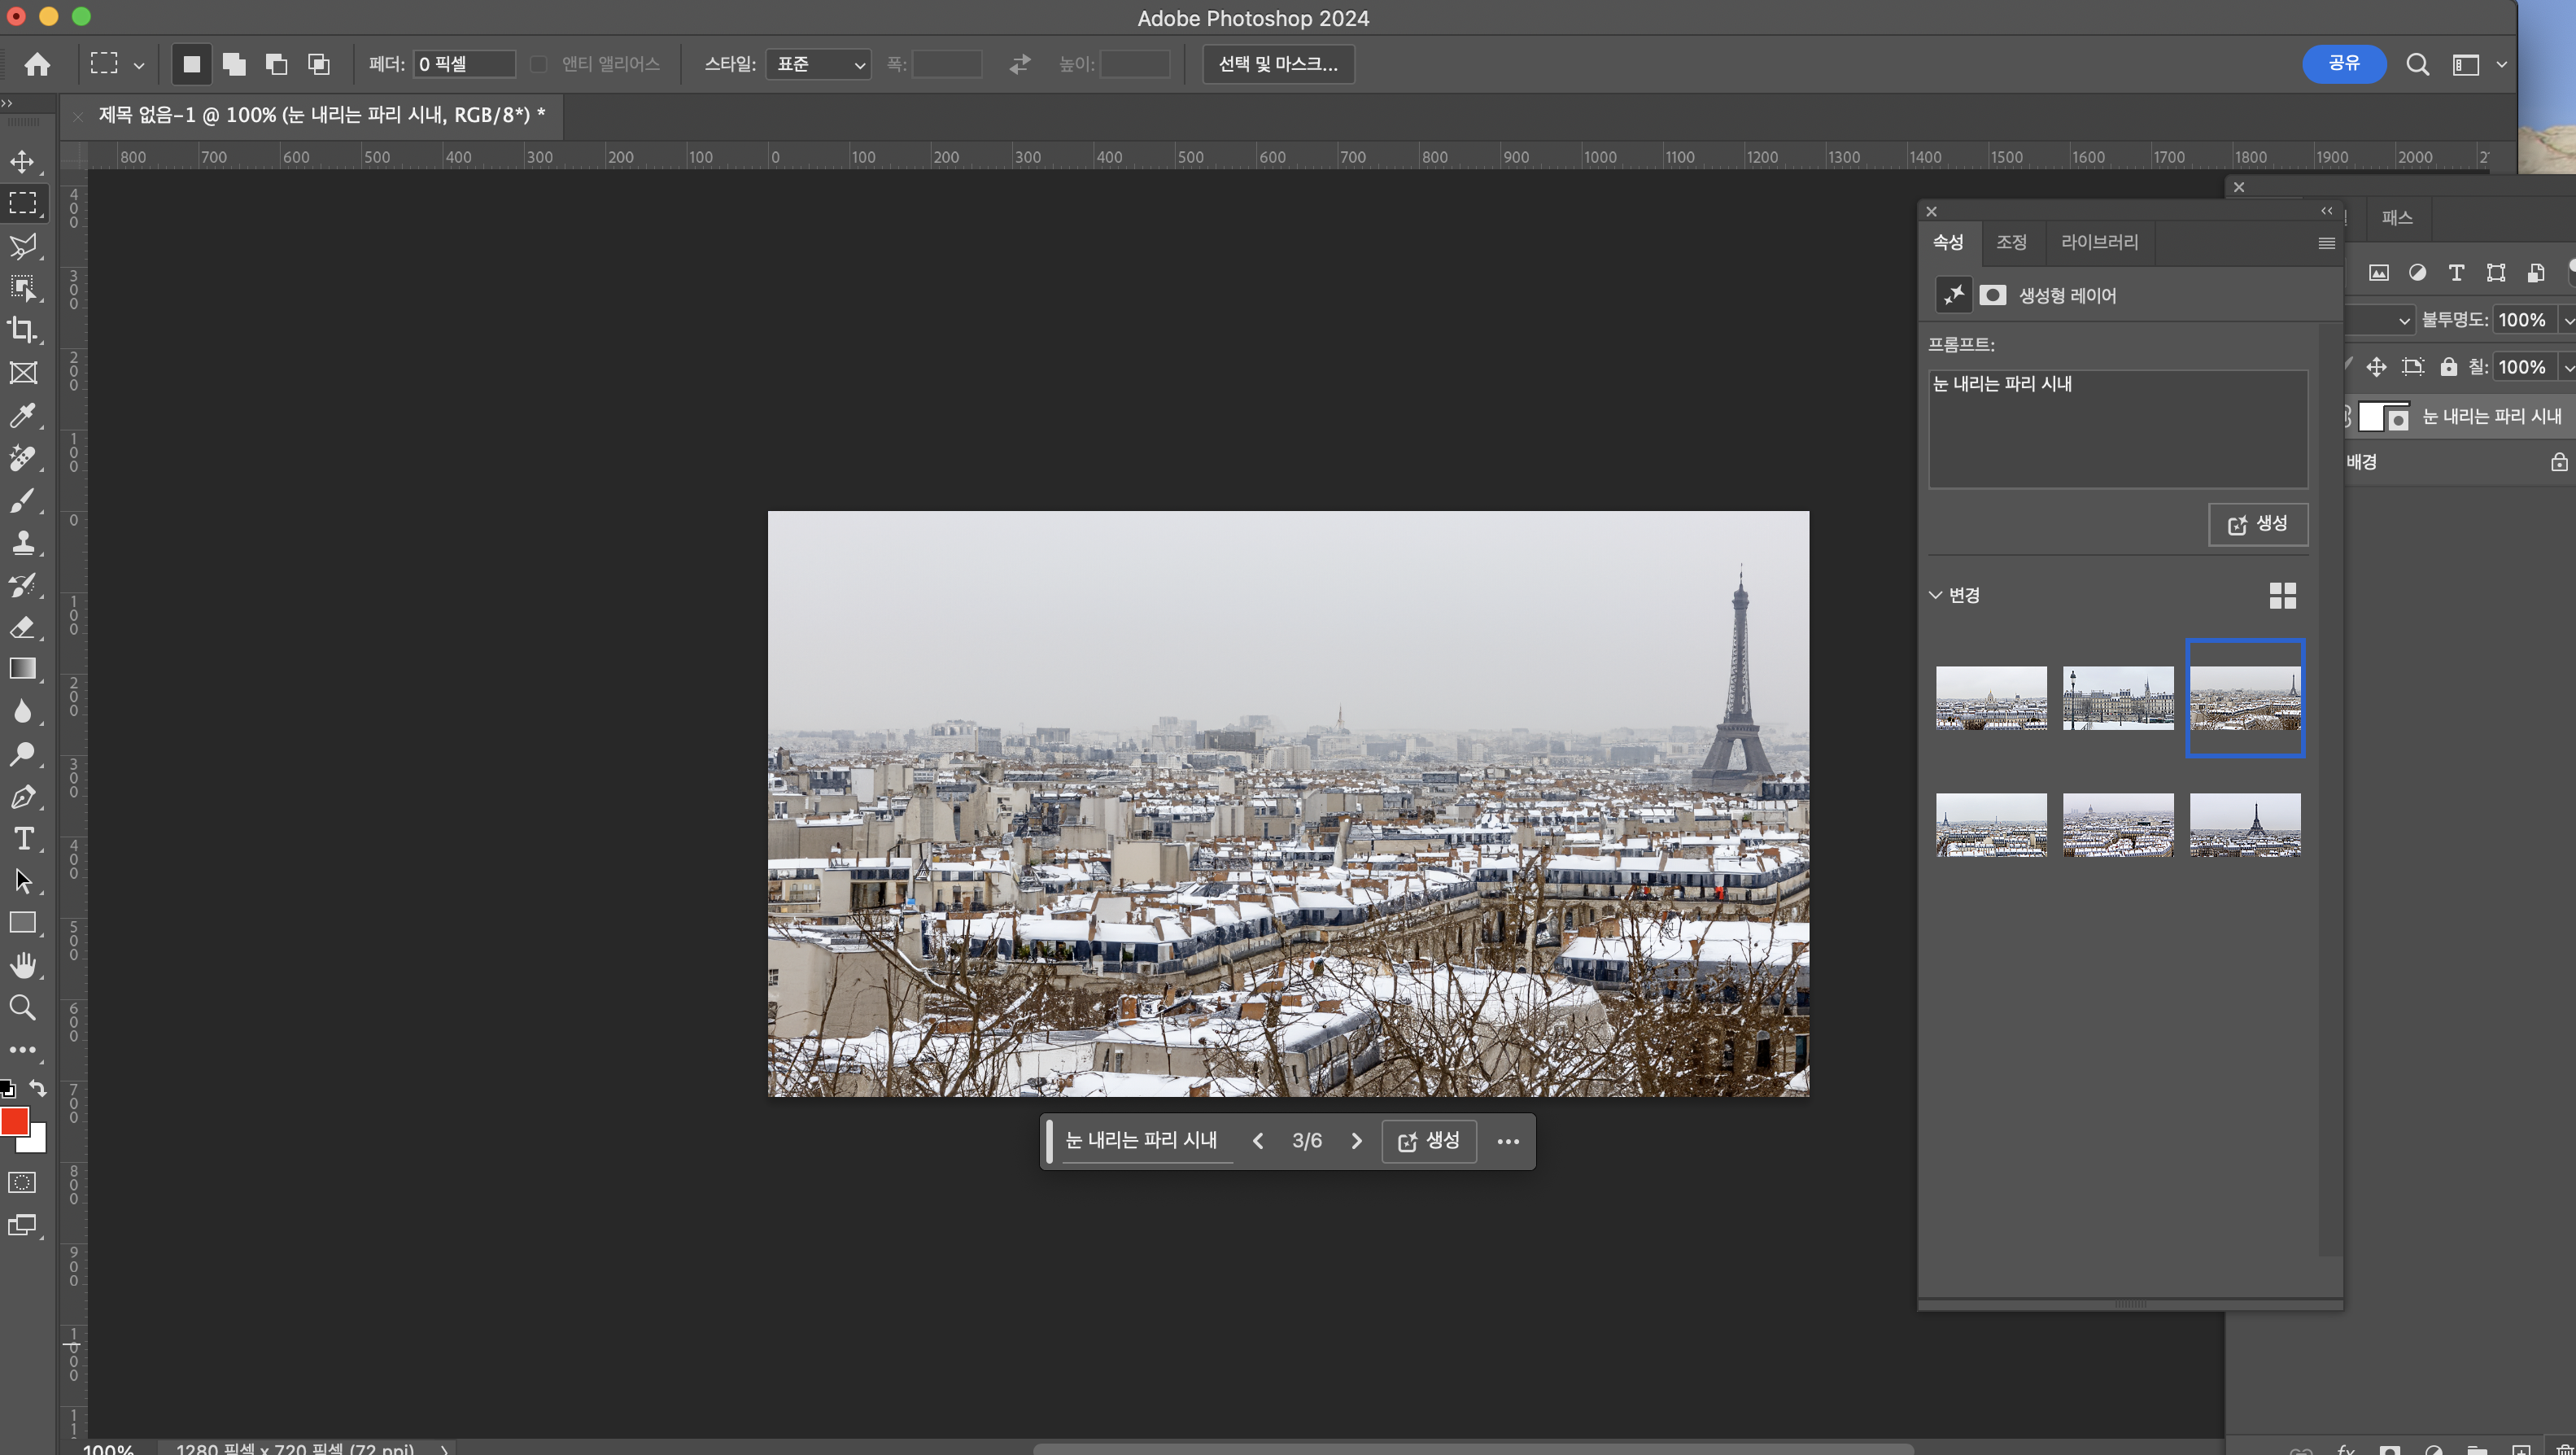Click the Home icon in options bar

(x=37, y=64)
